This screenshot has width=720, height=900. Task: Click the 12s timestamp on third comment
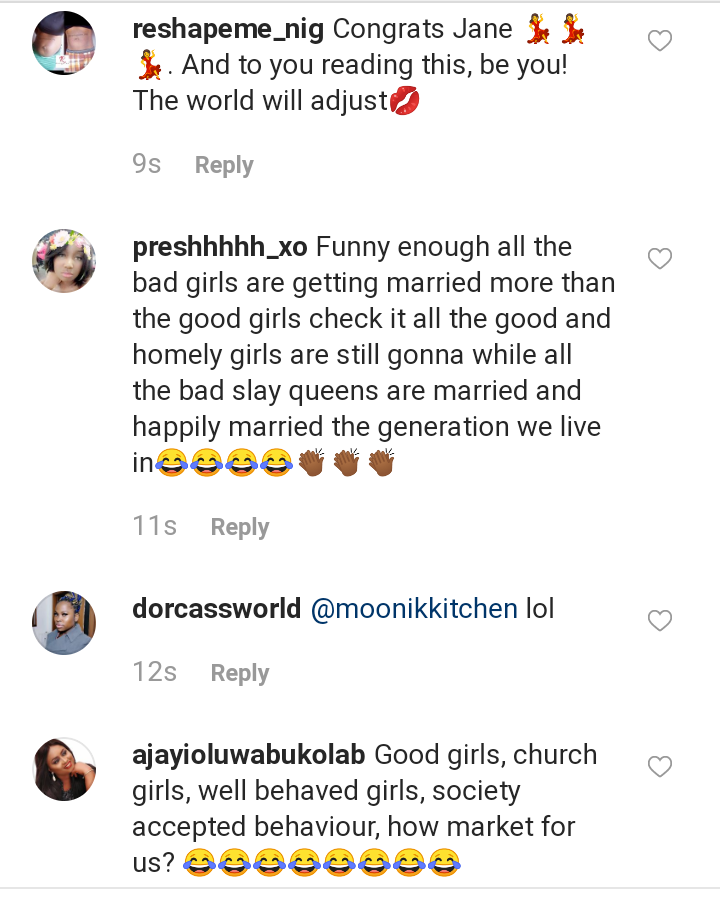[154, 673]
